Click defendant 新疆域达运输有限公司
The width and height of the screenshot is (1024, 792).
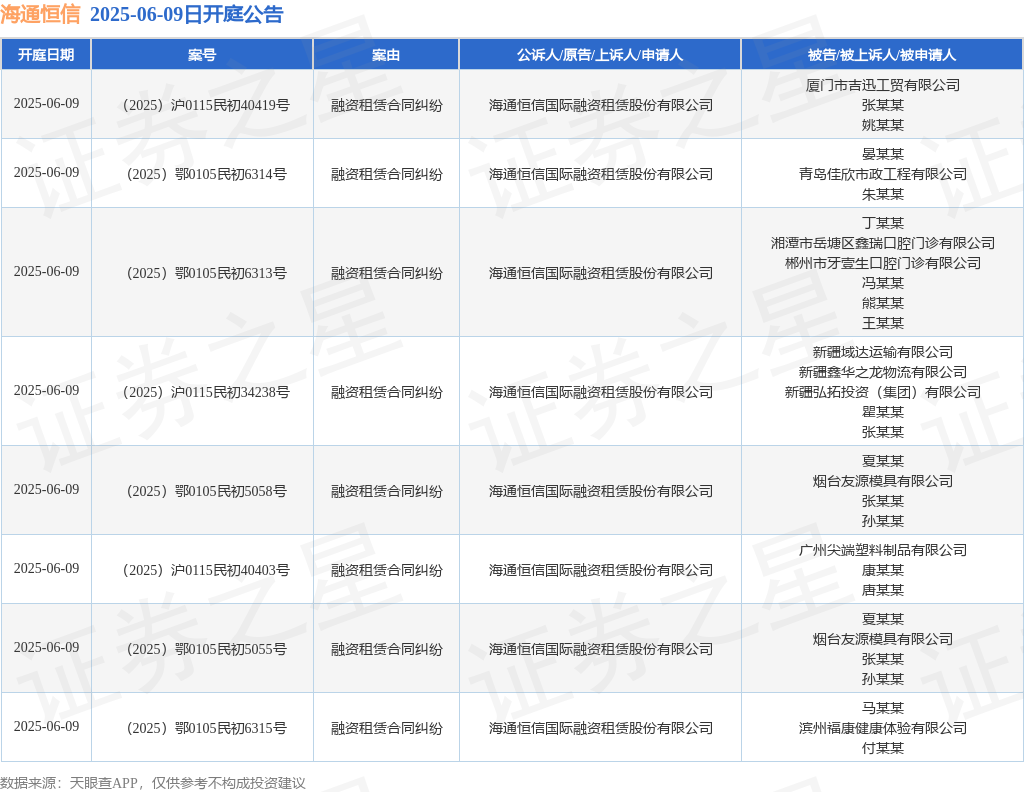883,353
